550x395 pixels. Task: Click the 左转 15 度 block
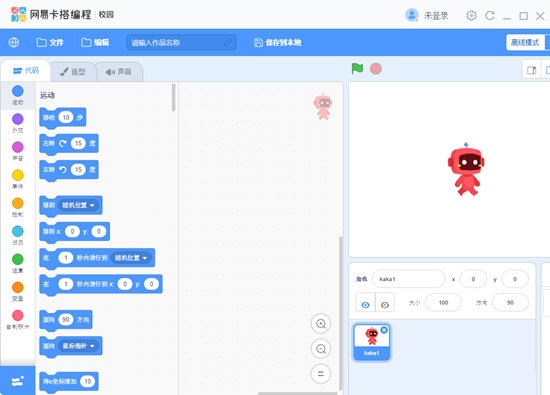(69, 170)
